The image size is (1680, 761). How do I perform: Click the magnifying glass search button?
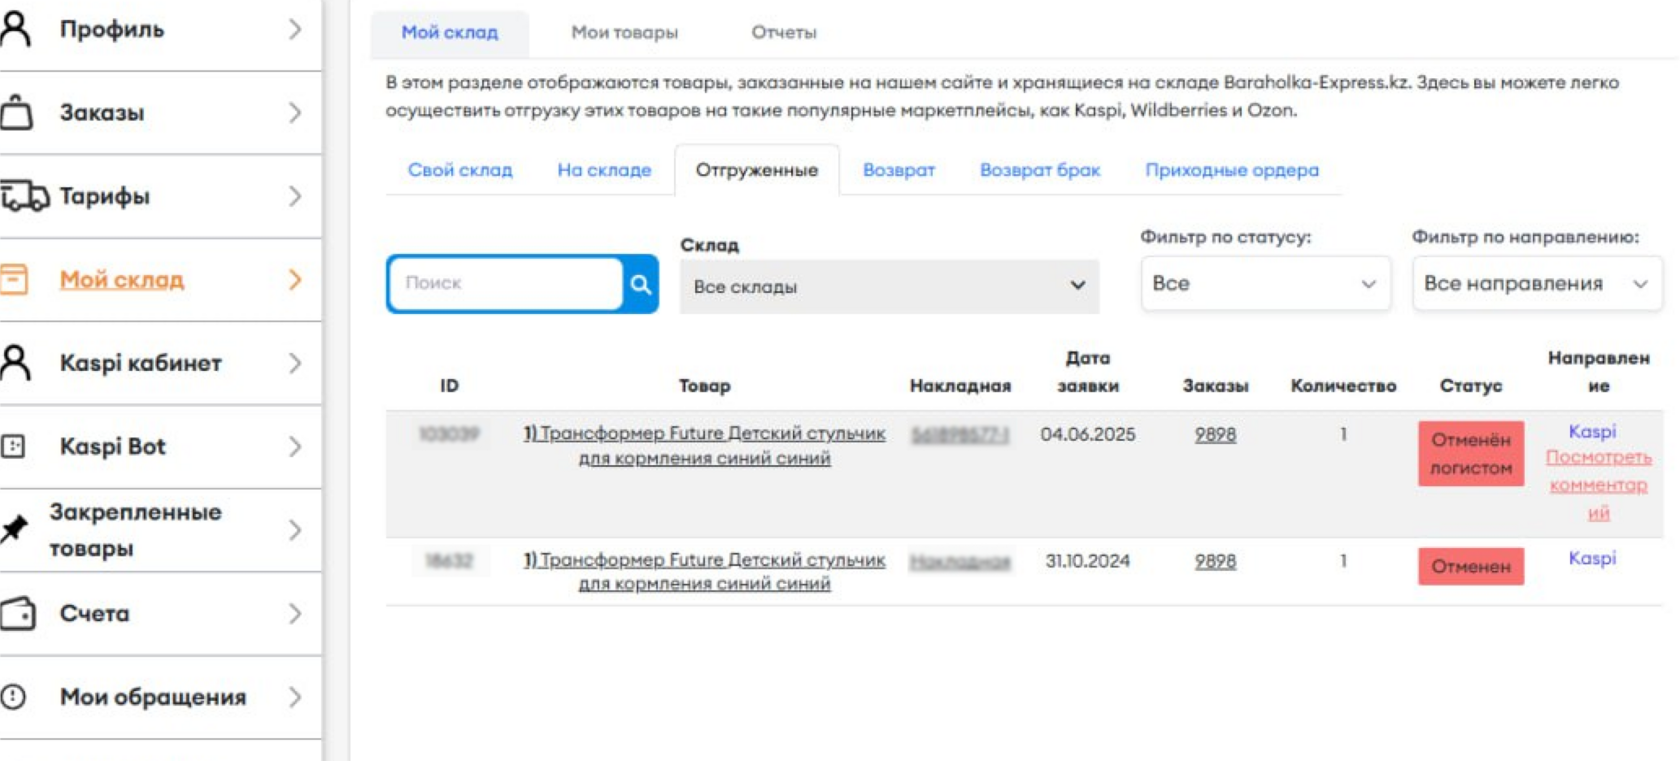(x=640, y=284)
